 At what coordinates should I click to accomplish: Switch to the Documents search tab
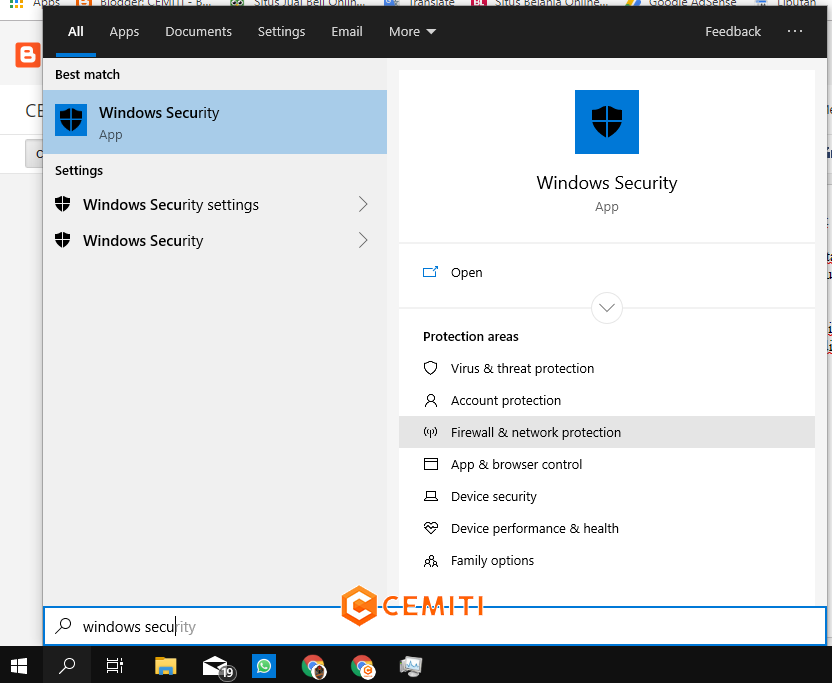(198, 32)
